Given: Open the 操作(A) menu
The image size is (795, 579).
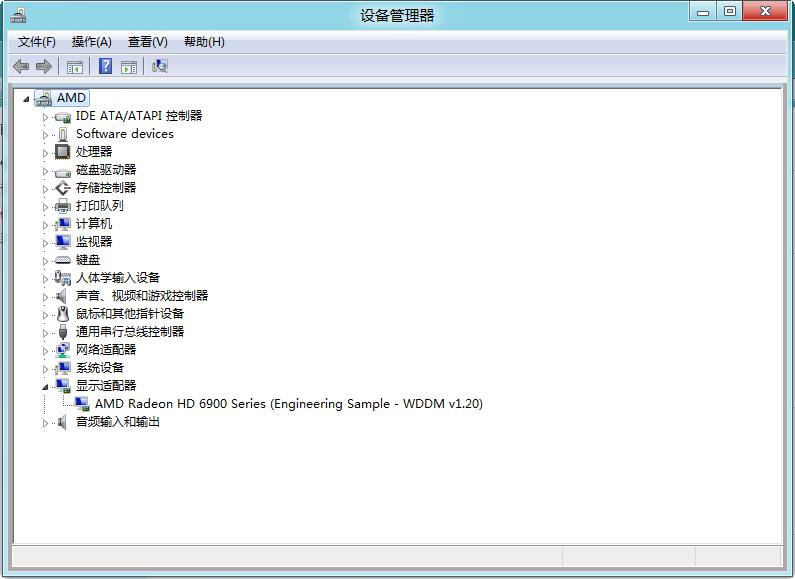Looking at the screenshot, I should (x=91, y=42).
